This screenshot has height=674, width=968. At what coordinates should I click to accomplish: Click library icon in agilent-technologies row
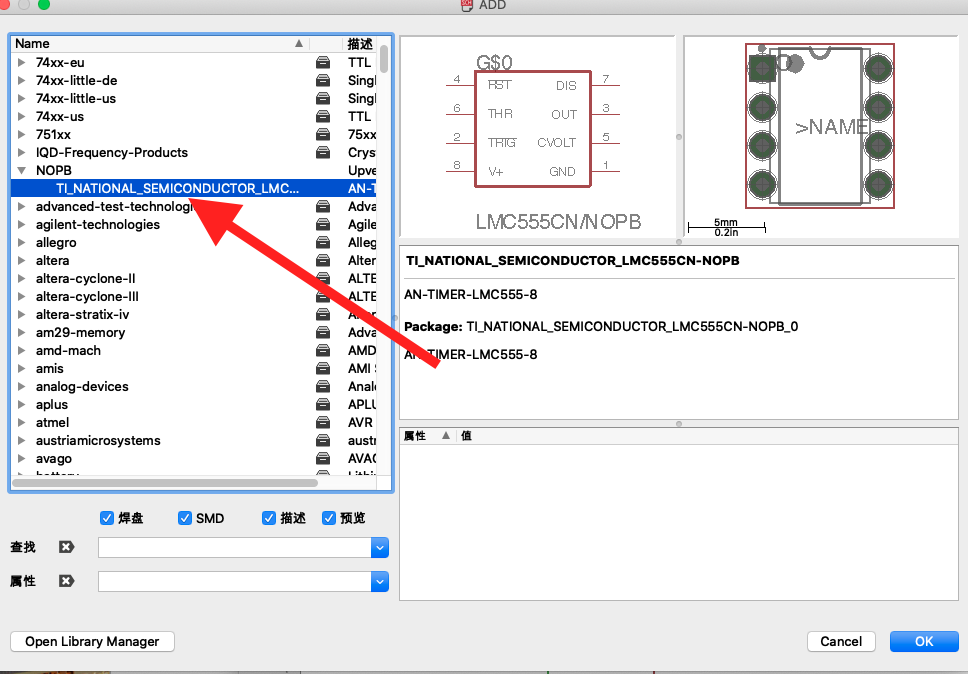[322, 224]
